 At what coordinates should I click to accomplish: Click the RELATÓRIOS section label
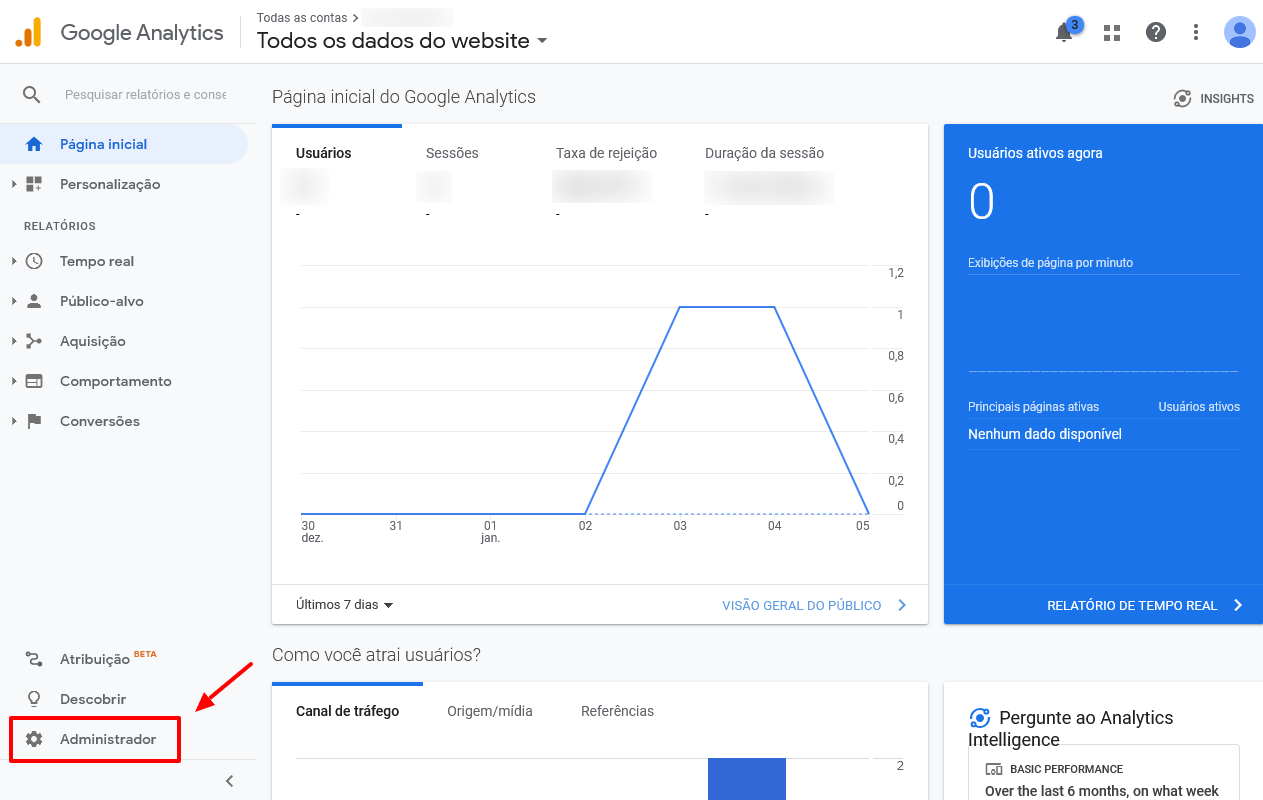tap(60, 226)
